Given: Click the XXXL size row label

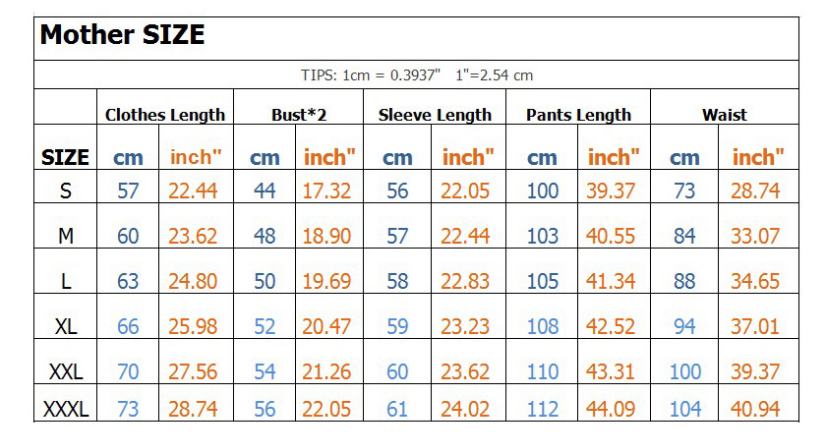Looking at the screenshot, I should [65, 409].
